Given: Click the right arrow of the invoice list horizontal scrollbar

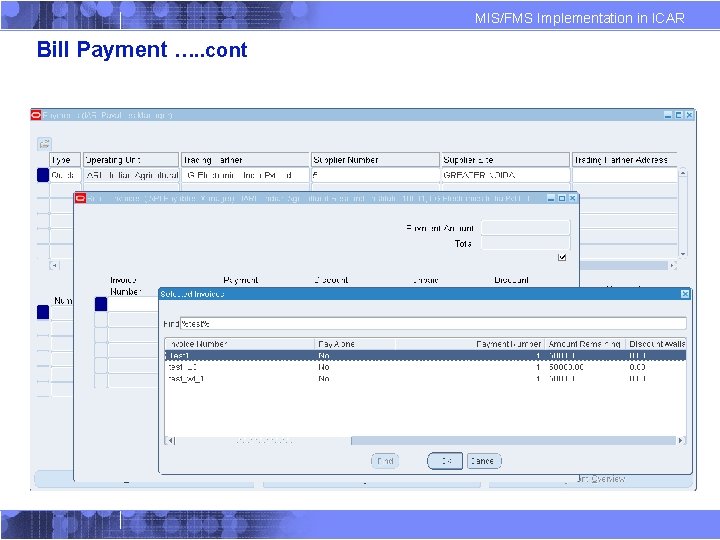Looking at the screenshot, I should (681, 441).
